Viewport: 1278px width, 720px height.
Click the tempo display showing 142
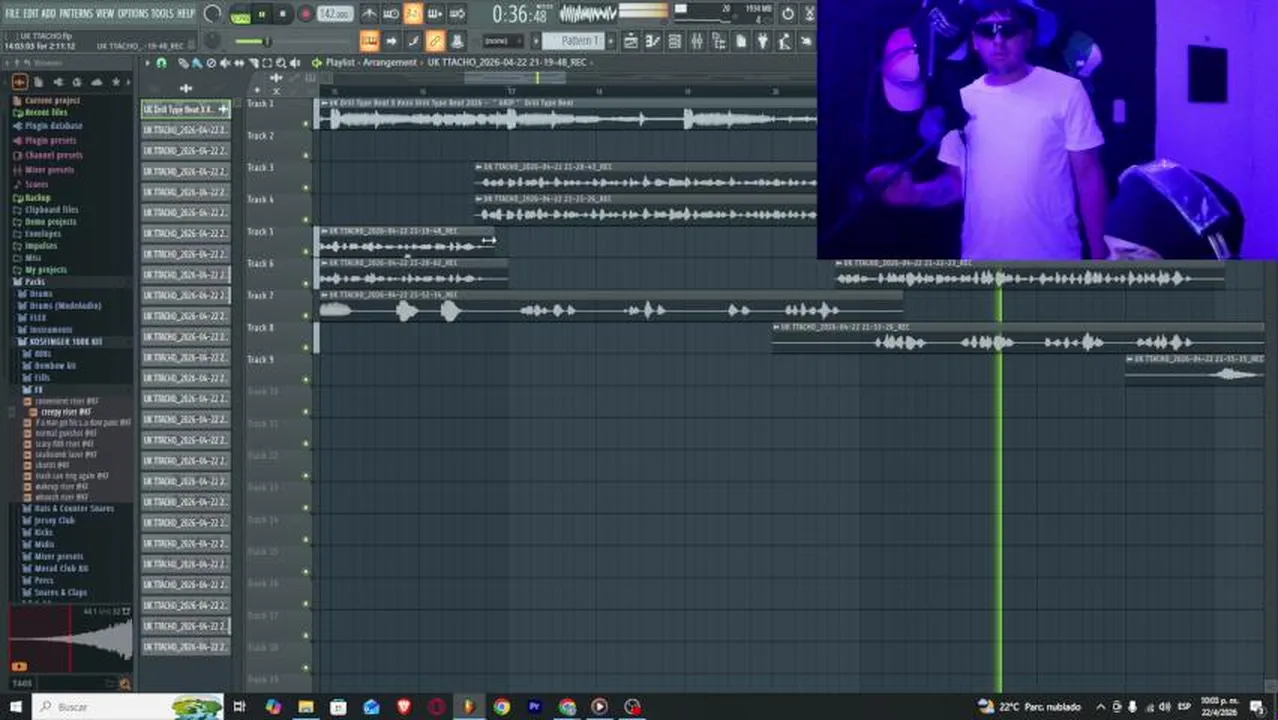pos(335,14)
